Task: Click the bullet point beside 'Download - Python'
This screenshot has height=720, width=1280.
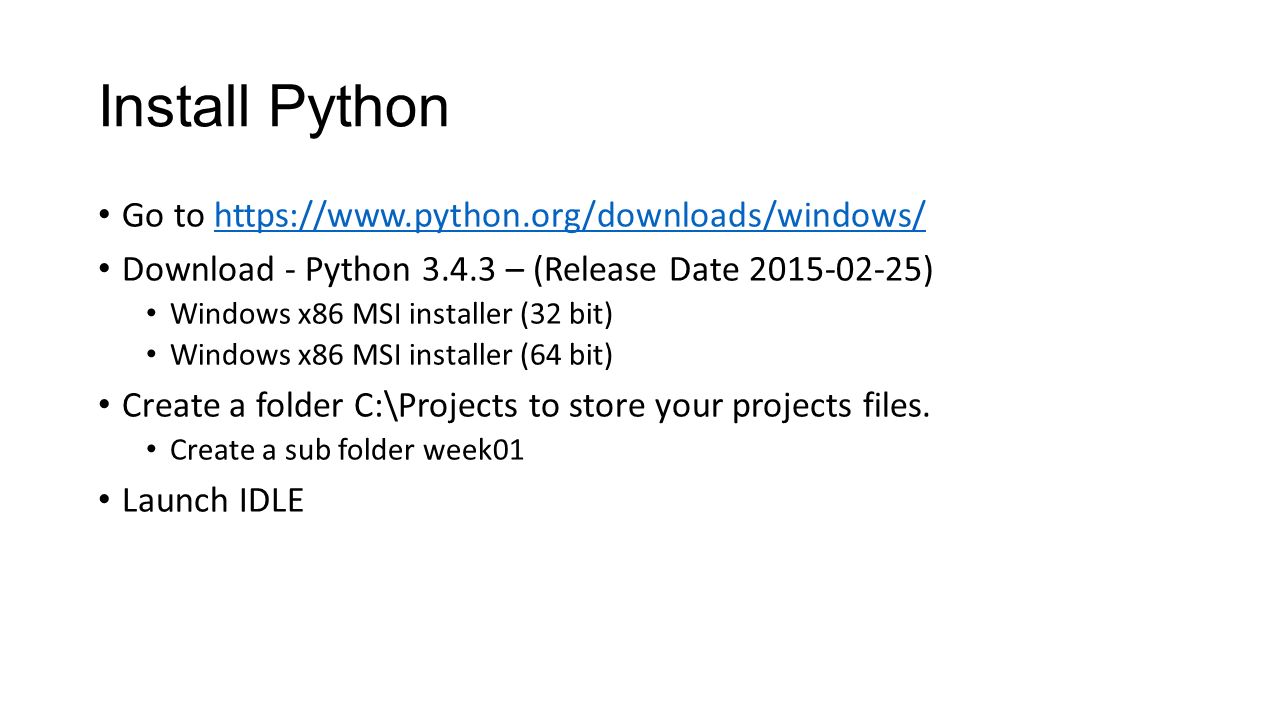Action: [x=104, y=271]
